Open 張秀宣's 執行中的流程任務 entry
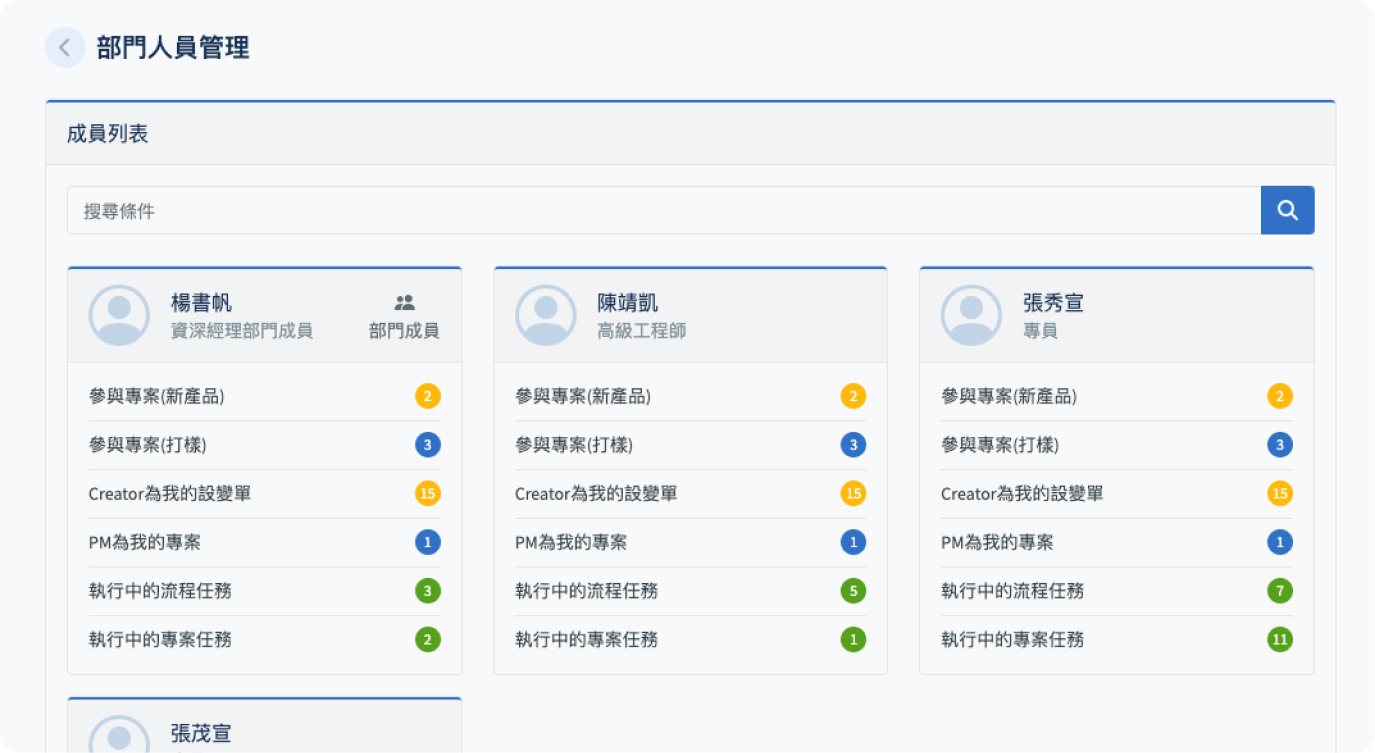This screenshot has width=1375, height=753. [1012, 591]
